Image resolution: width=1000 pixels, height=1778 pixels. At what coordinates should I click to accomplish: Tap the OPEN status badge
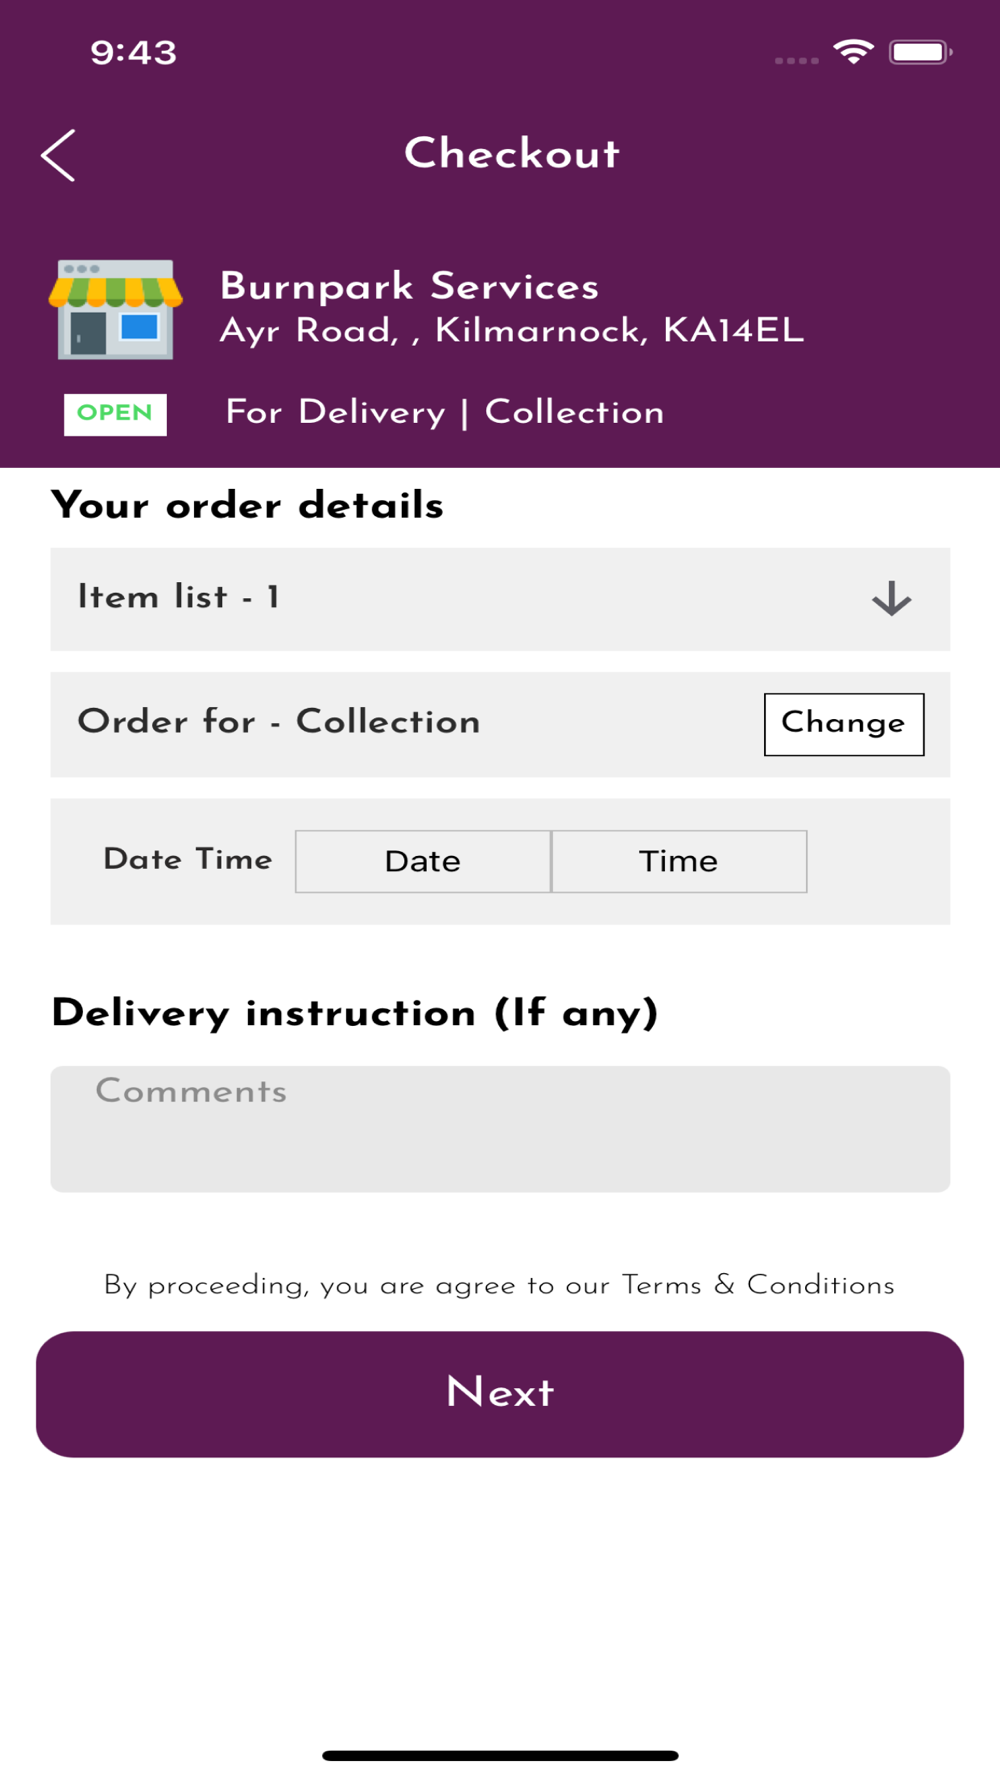click(x=115, y=413)
